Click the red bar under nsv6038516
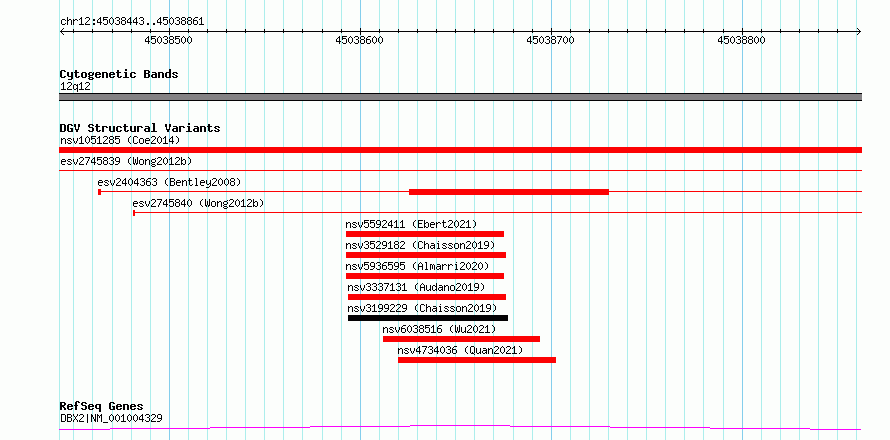 pos(461,339)
